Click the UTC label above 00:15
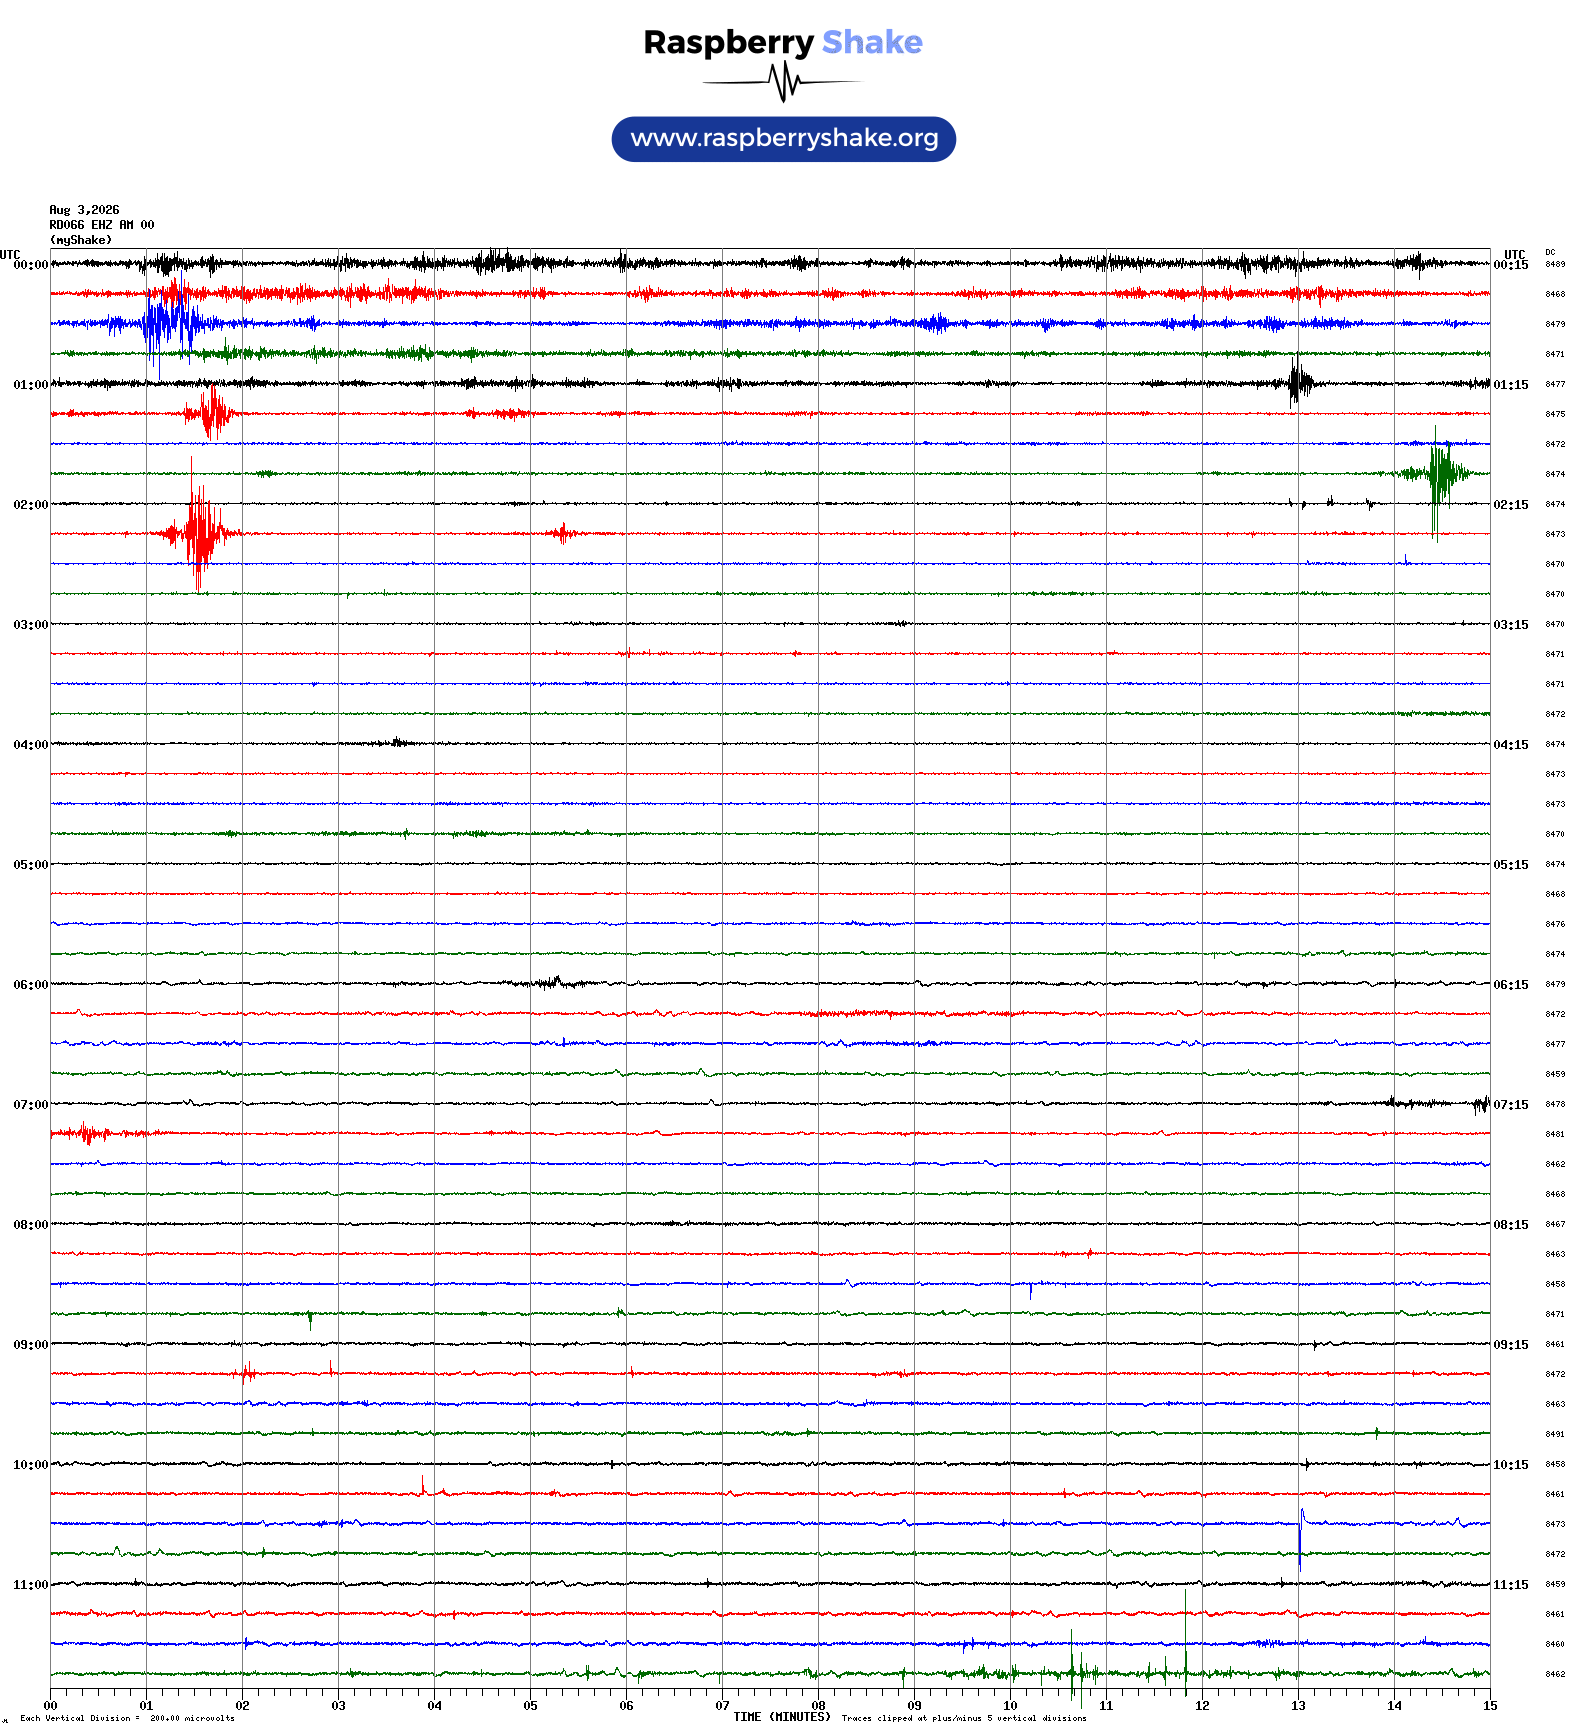Viewport: 1570px width, 1732px height. (x=1515, y=254)
